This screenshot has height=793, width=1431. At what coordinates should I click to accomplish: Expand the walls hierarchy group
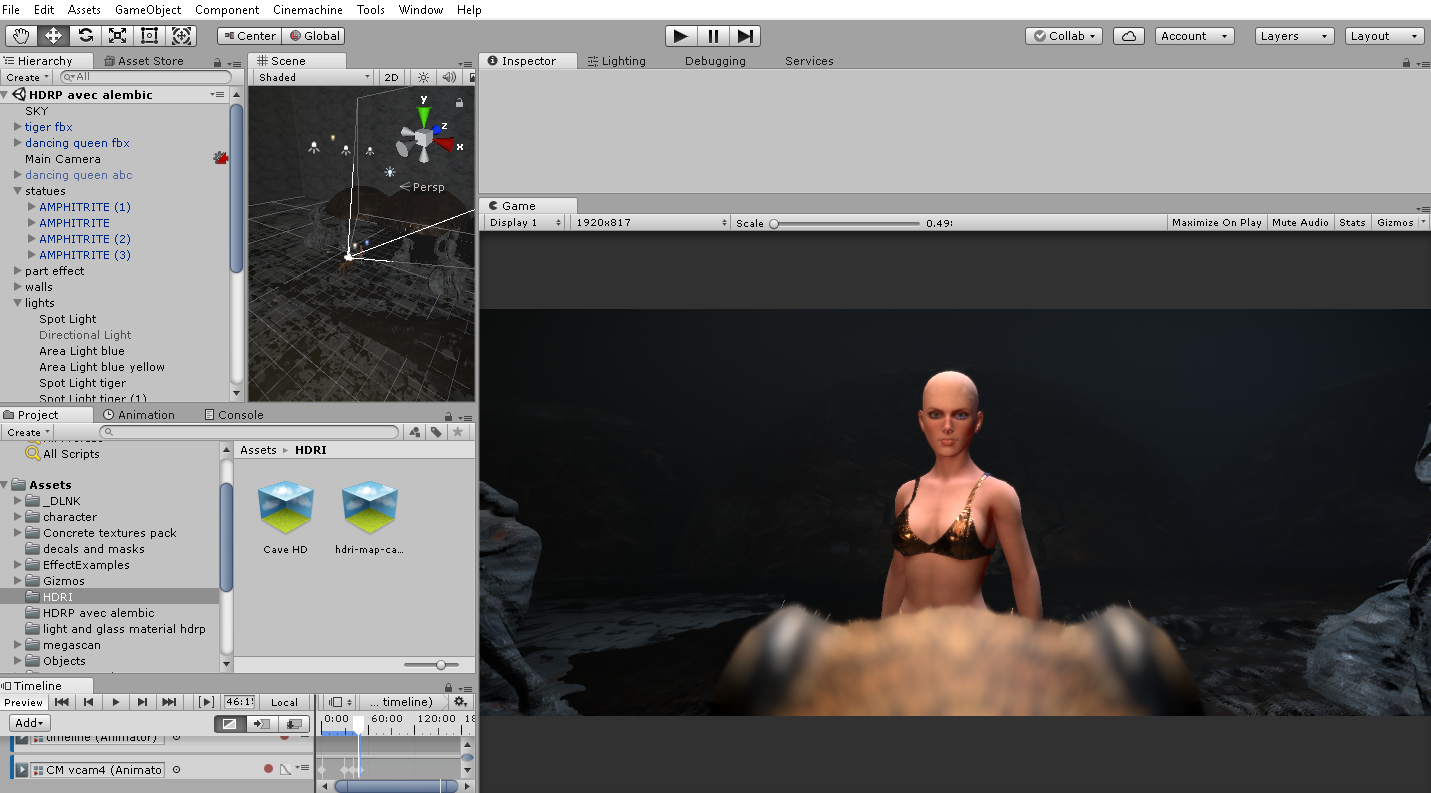pos(17,287)
